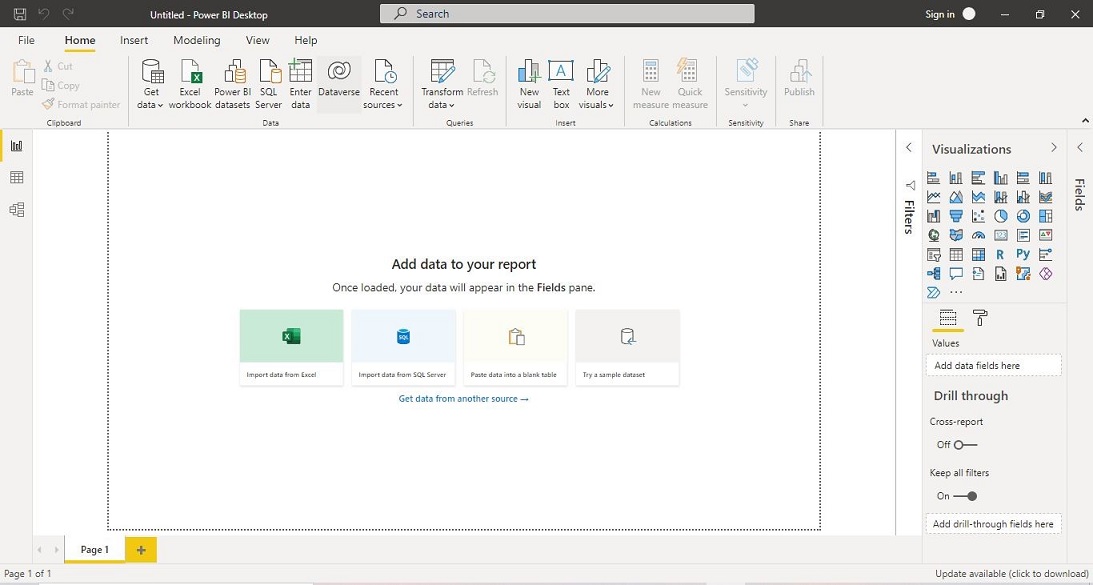This screenshot has width=1093, height=585.
Task: Choose the Line chart visualization
Action: [x=933, y=197]
